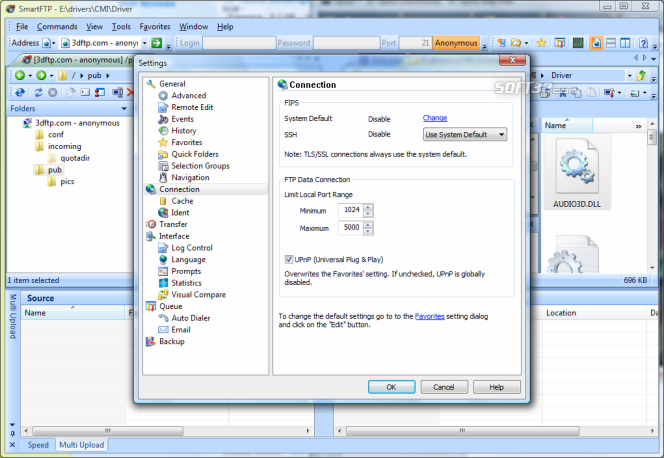Click the Minimum port input field
The height and width of the screenshot is (458, 664).
tap(351, 210)
